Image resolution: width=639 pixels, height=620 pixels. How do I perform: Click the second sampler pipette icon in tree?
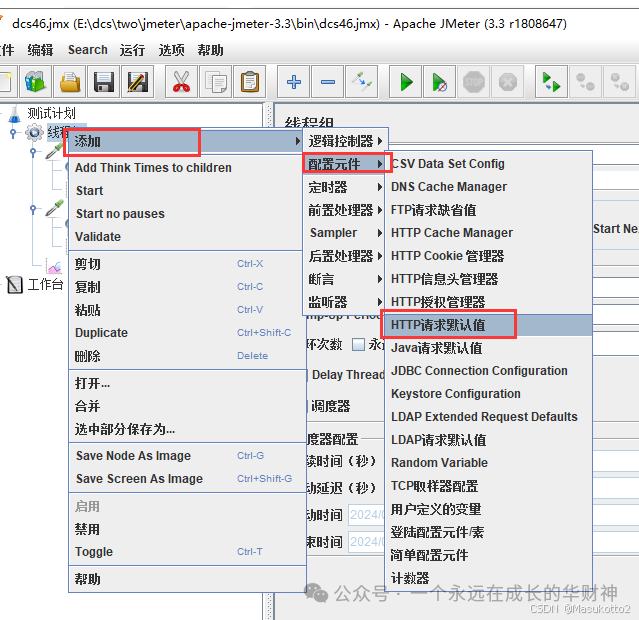point(55,208)
